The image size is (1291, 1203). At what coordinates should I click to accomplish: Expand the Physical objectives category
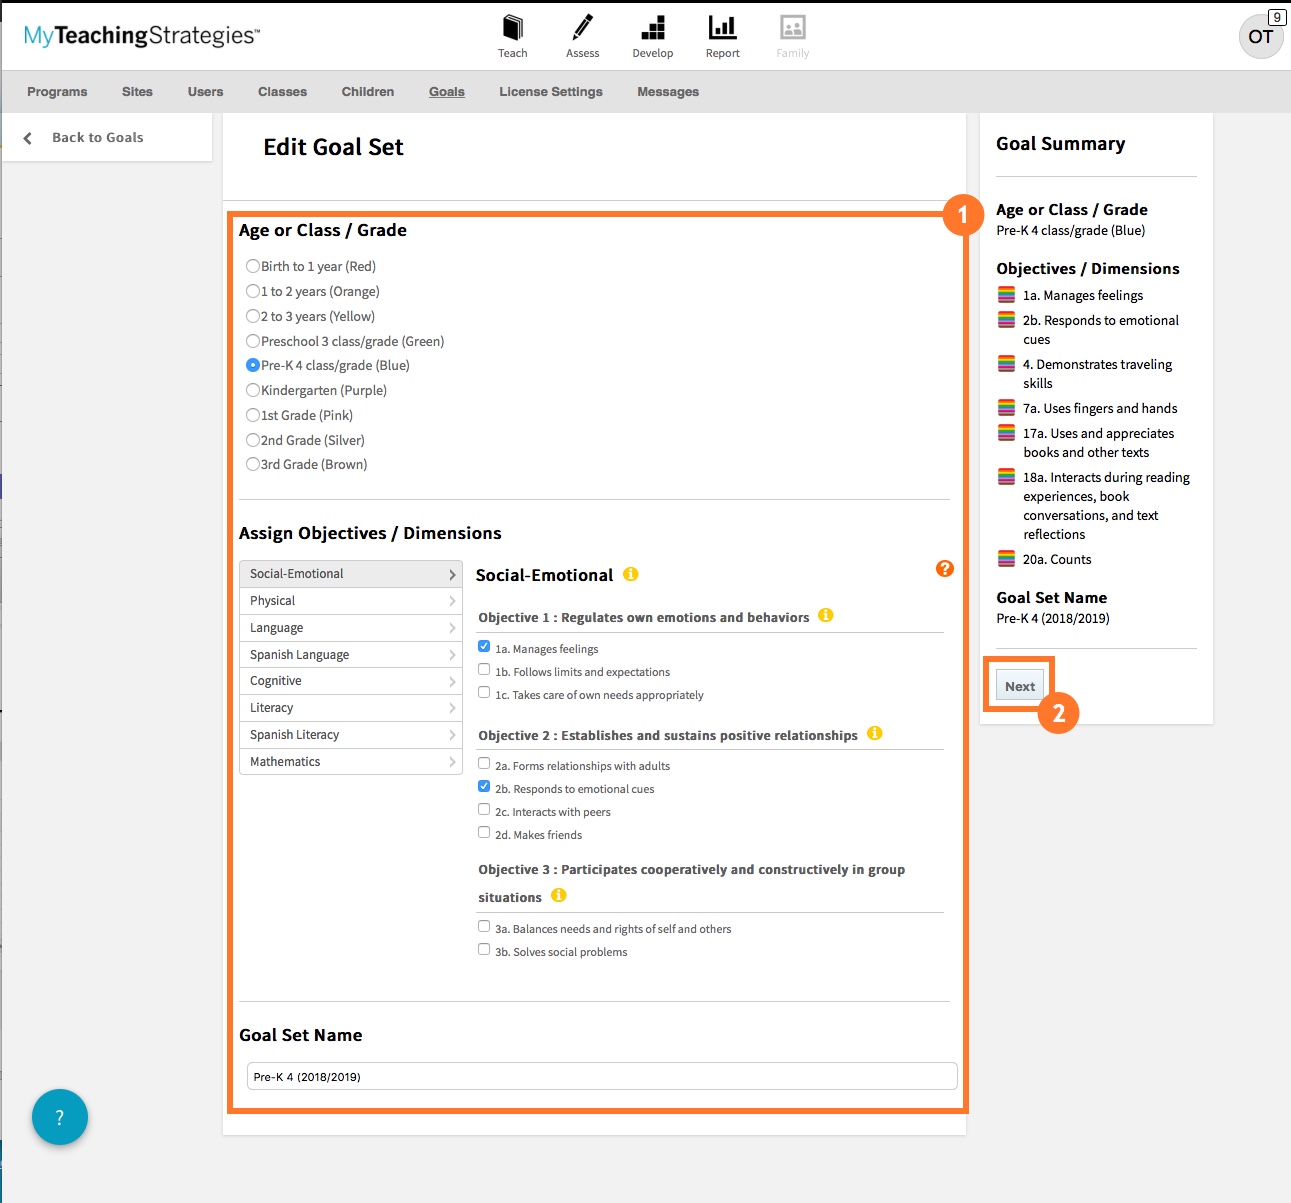click(350, 601)
